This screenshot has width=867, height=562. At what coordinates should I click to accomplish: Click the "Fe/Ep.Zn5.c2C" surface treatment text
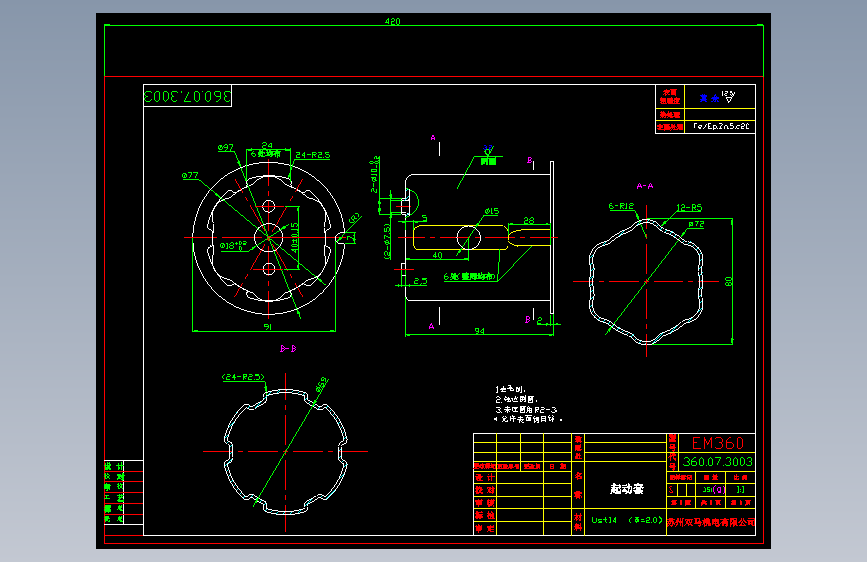[721, 126]
